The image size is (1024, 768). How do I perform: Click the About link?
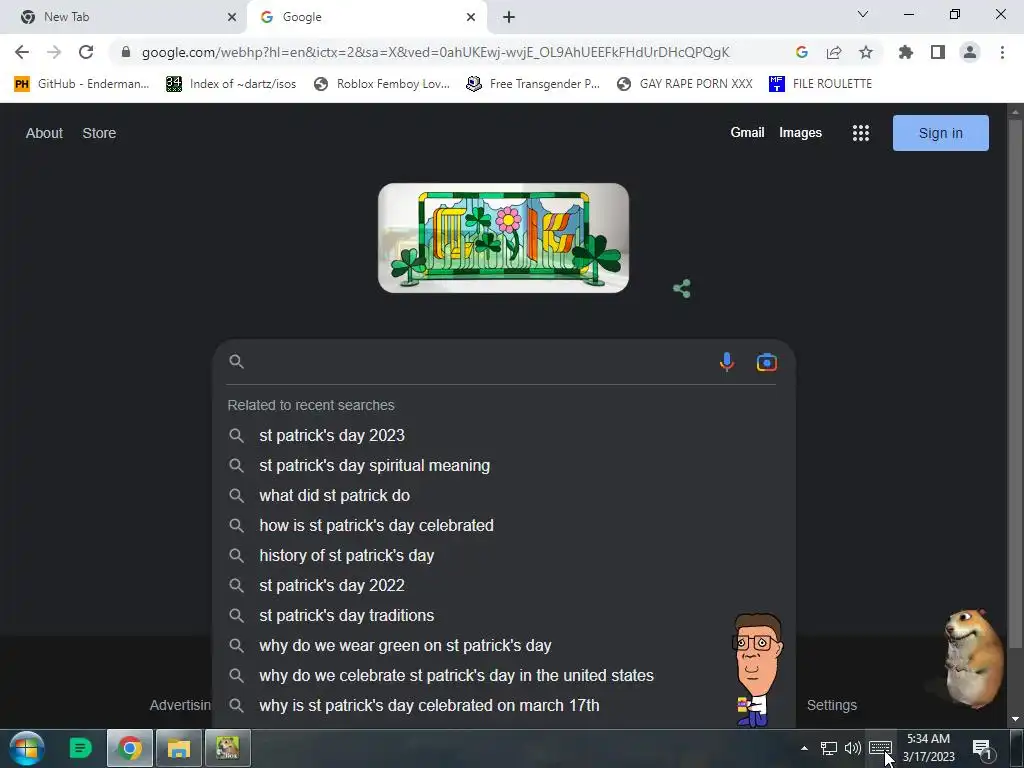pyautogui.click(x=44, y=133)
